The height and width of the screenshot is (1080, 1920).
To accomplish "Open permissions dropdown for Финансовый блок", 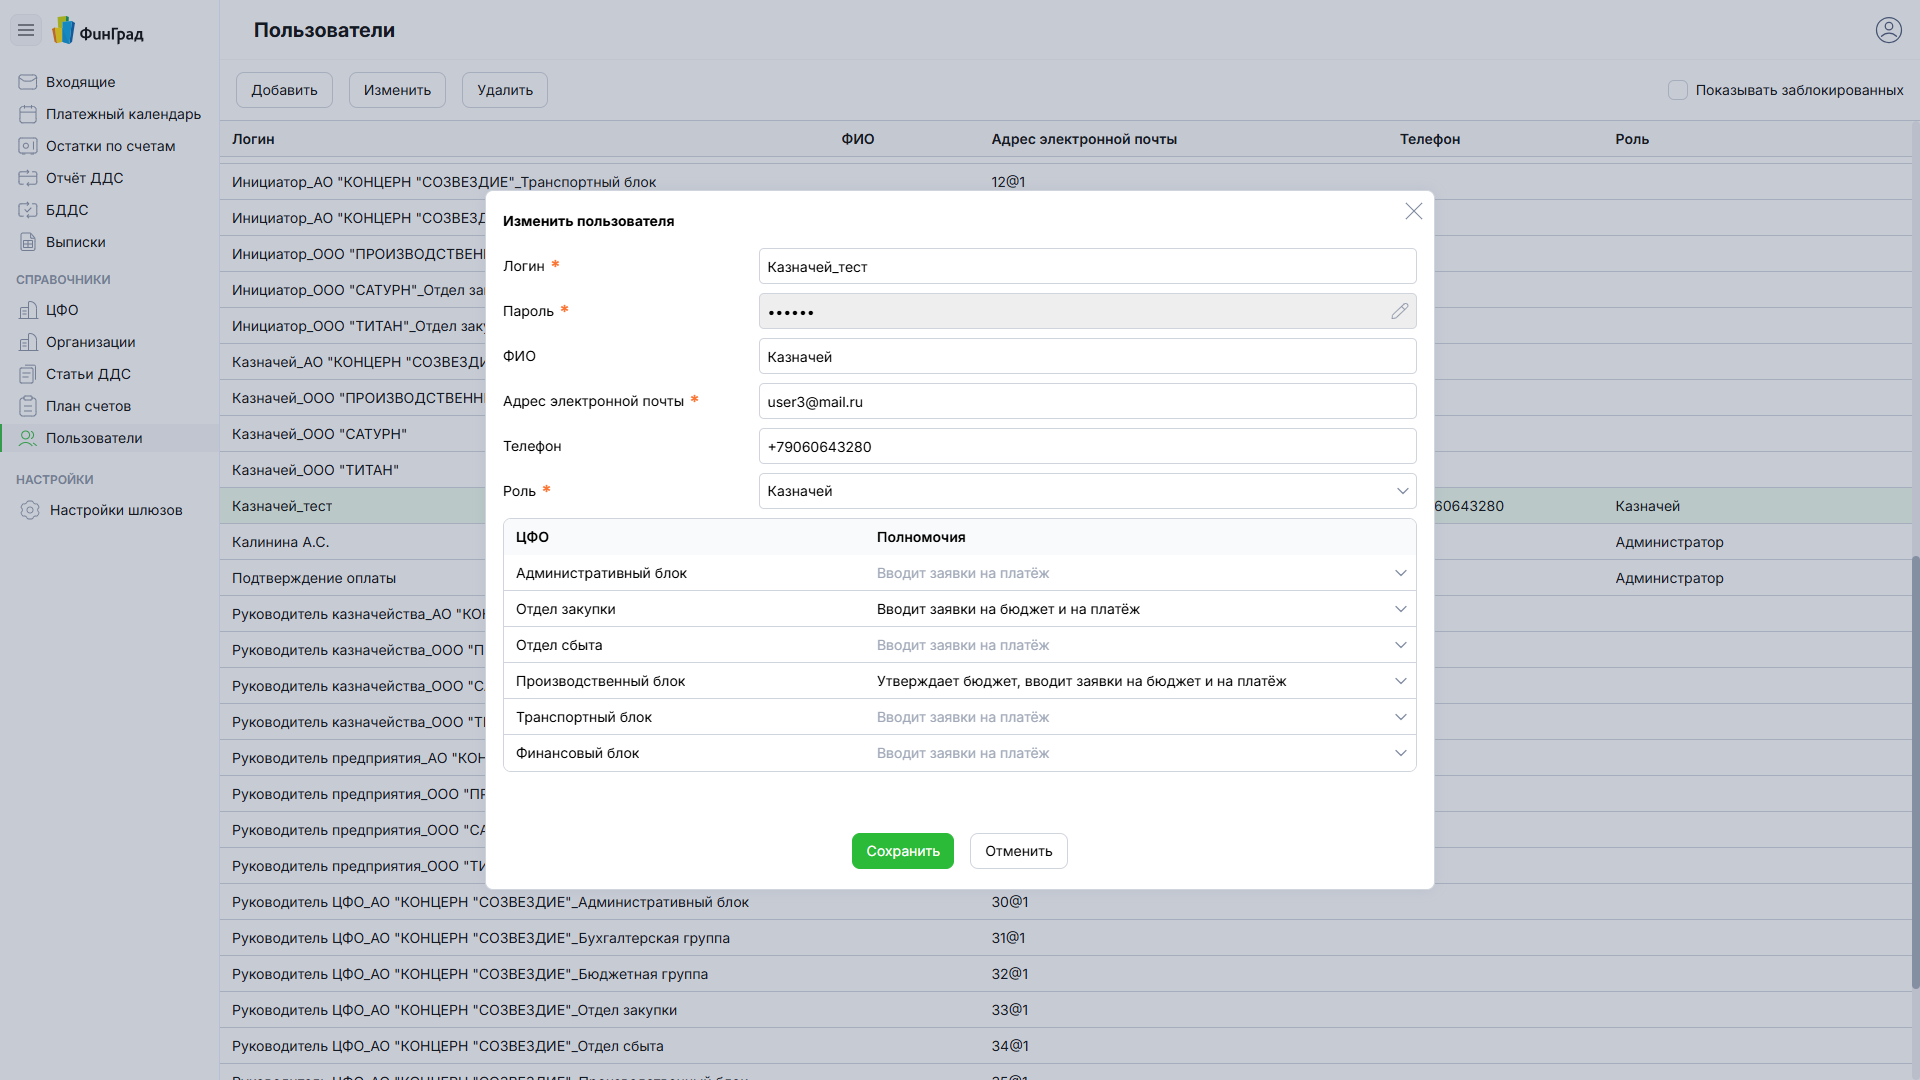I will click(x=1400, y=753).
